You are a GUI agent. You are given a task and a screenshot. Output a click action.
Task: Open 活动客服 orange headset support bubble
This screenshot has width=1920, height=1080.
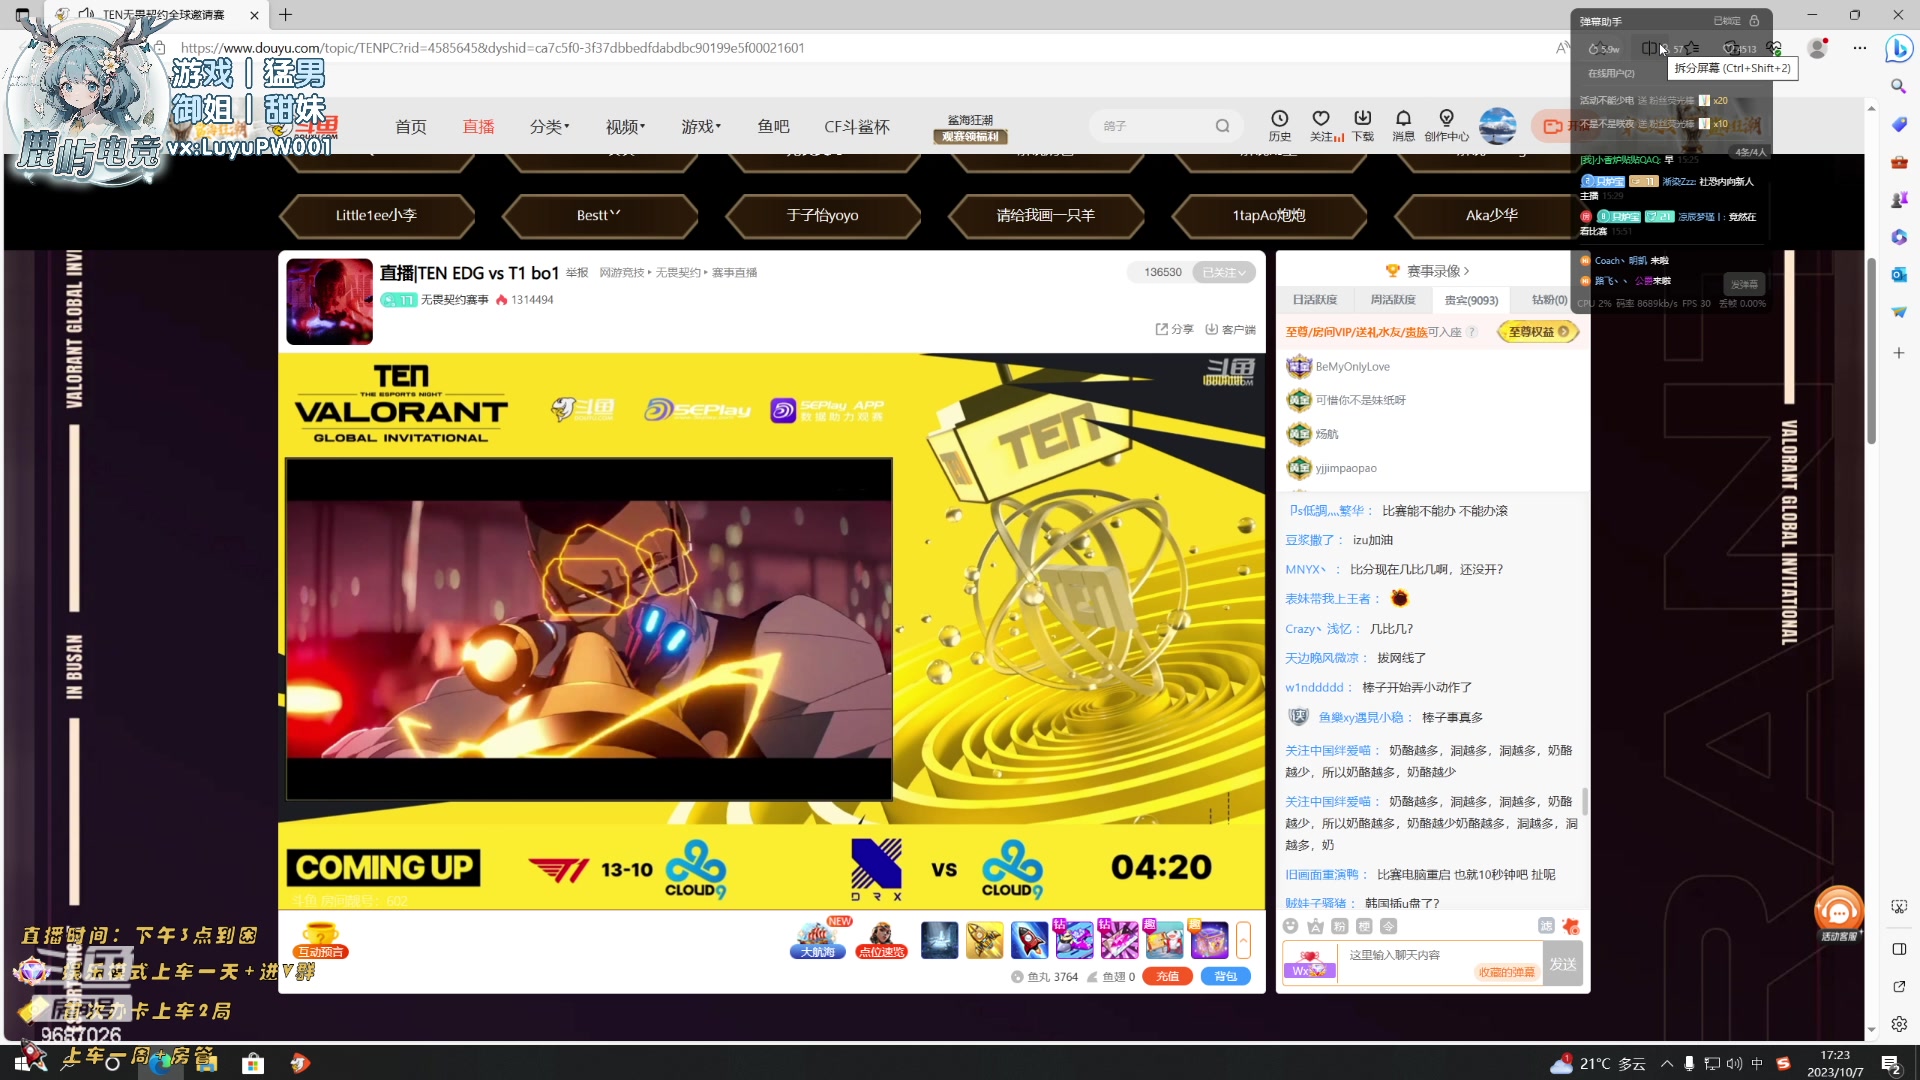1839,913
